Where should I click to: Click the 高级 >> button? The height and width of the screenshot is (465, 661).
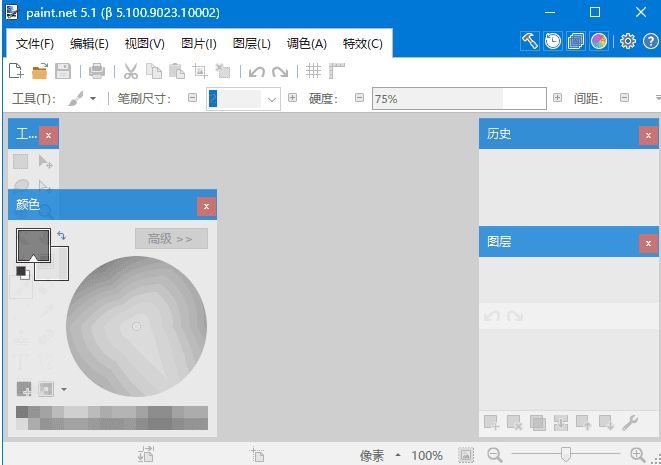[171, 239]
